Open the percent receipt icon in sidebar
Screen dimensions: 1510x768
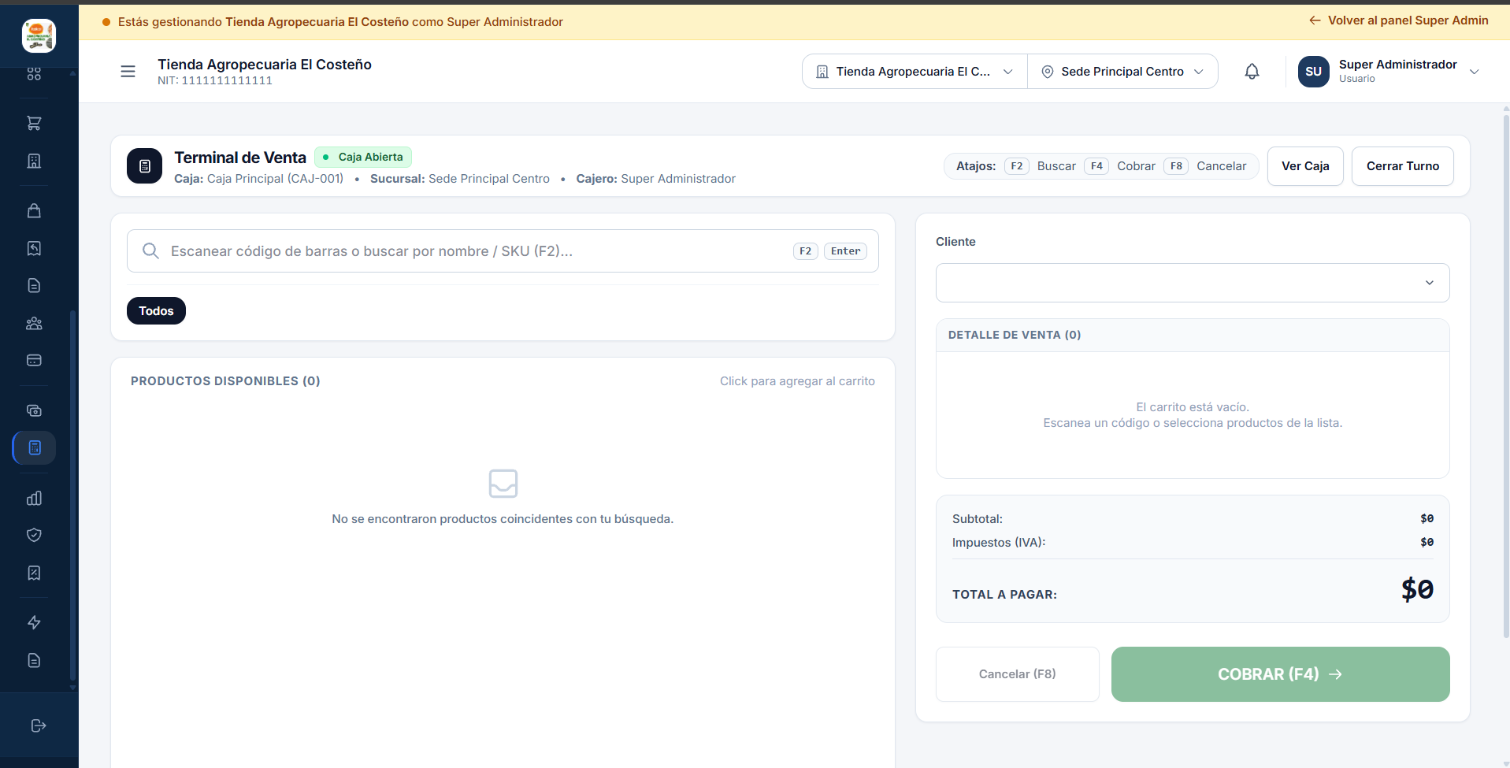34,573
